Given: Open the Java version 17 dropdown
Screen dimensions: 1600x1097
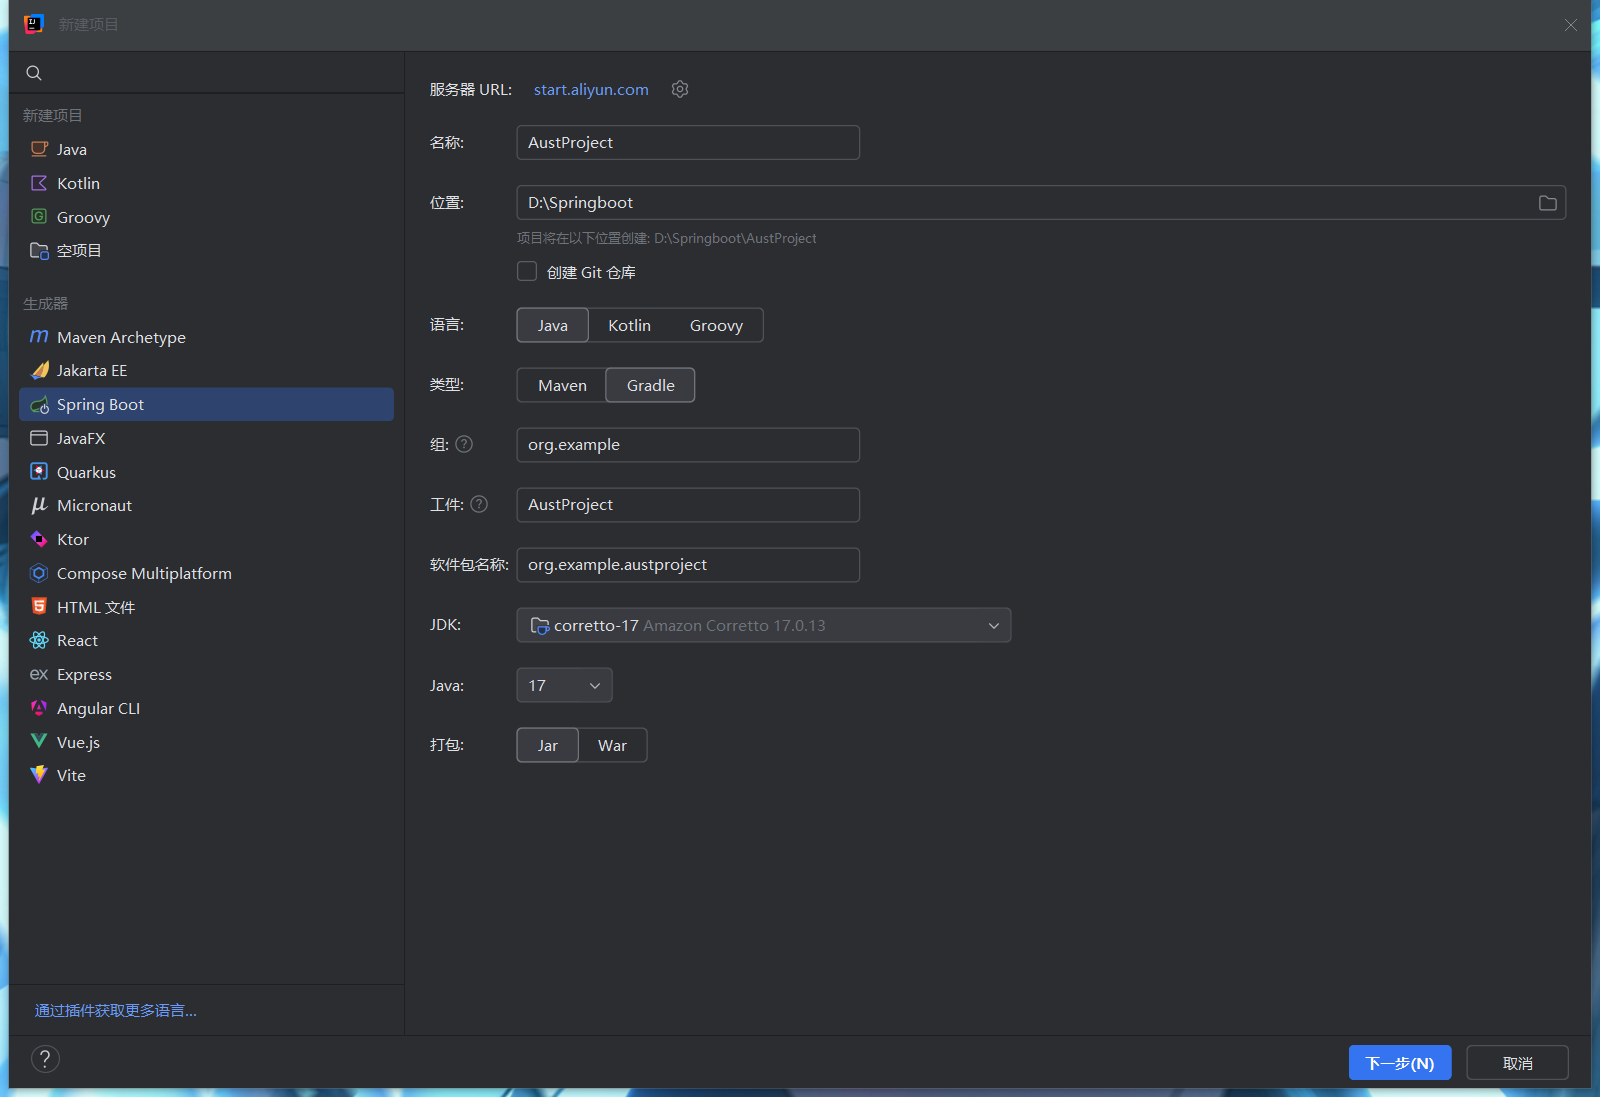Looking at the screenshot, I should click(x=564, y=685).
